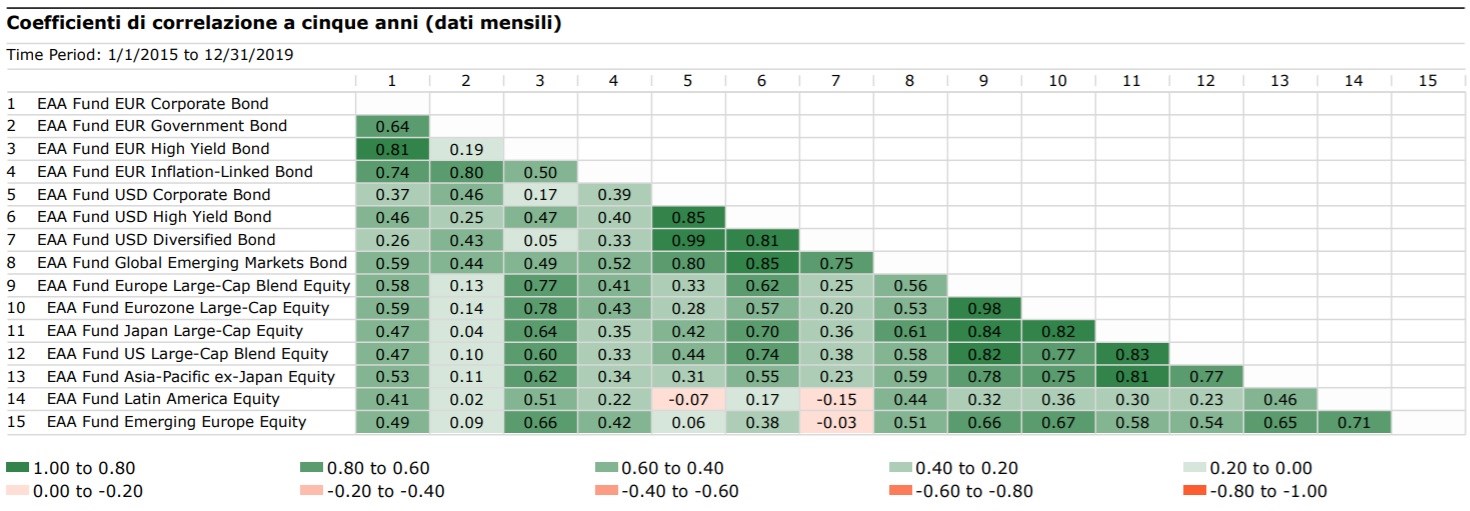
Task: Click the EAA Fund Japan Large-Cap Equity row
Action: (x=174, y=331)
